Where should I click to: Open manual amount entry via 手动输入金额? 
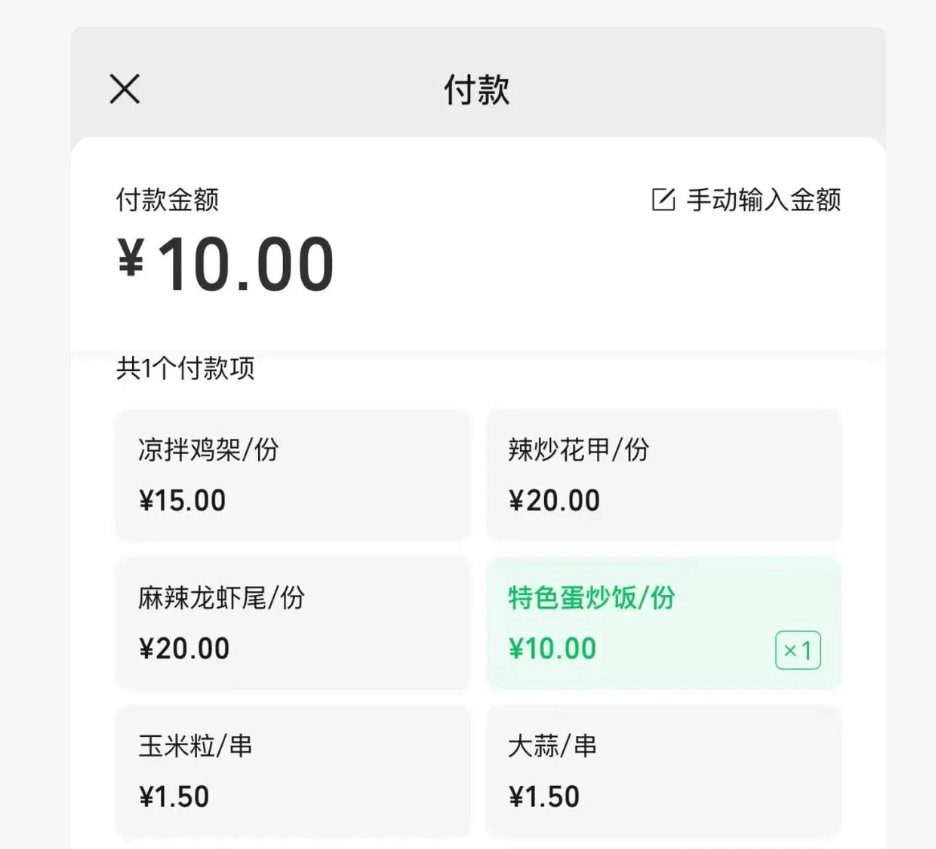coord(764,200)
